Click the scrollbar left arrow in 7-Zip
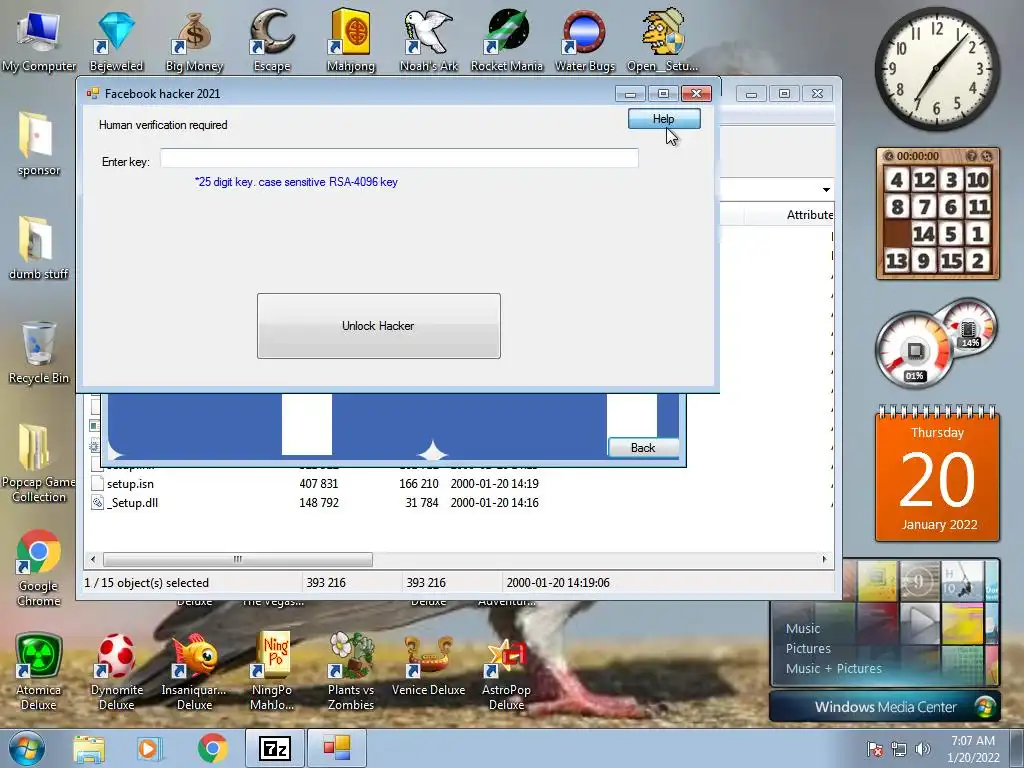The width and height of the screenshot is (1024, 768). click(93, 559)
